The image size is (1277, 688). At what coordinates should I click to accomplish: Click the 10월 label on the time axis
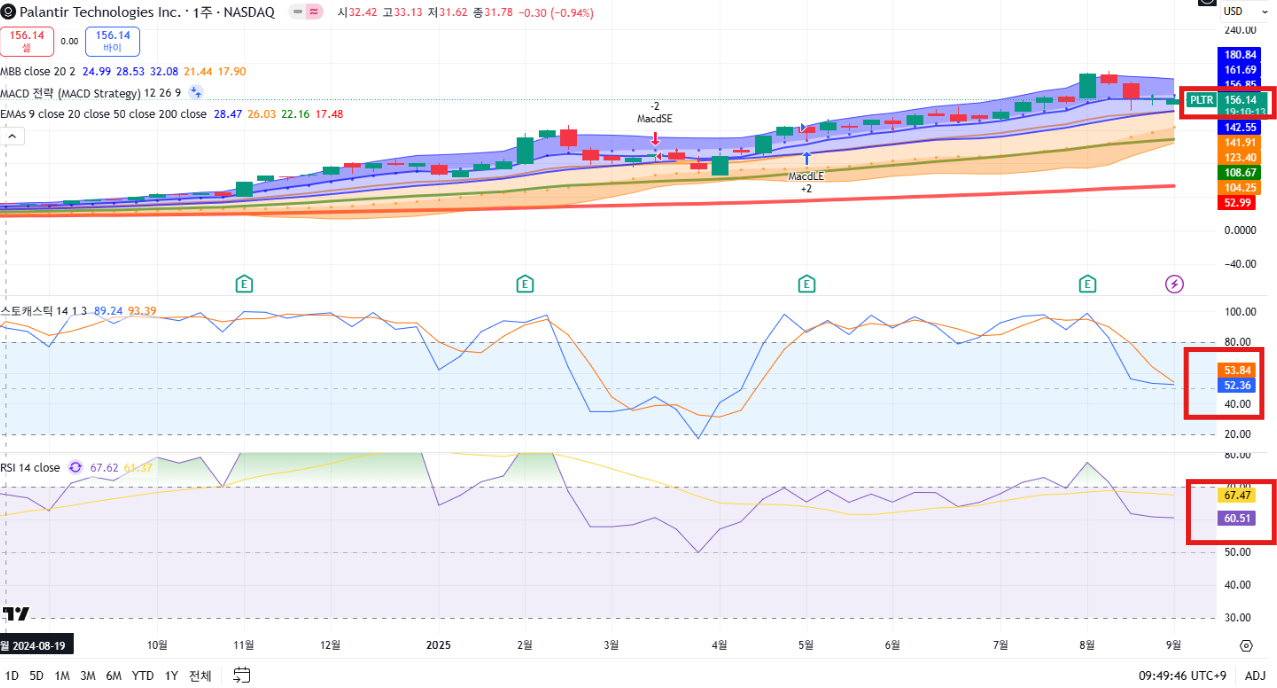click(x=157, y=645)
